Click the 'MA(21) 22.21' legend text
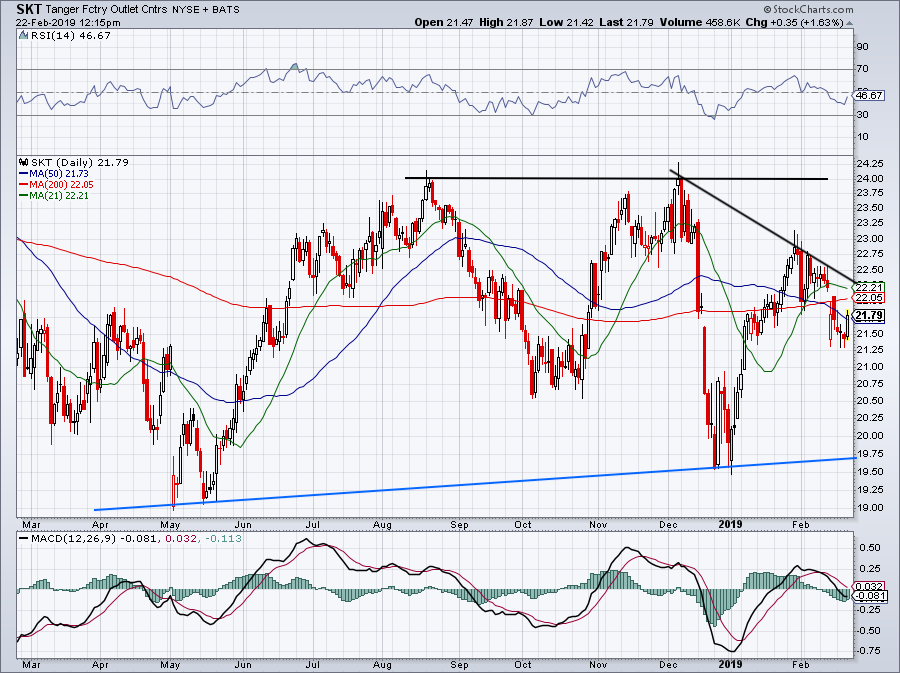Image resolution: width=900 pixels, height=673 pixels. coord(60,196)
